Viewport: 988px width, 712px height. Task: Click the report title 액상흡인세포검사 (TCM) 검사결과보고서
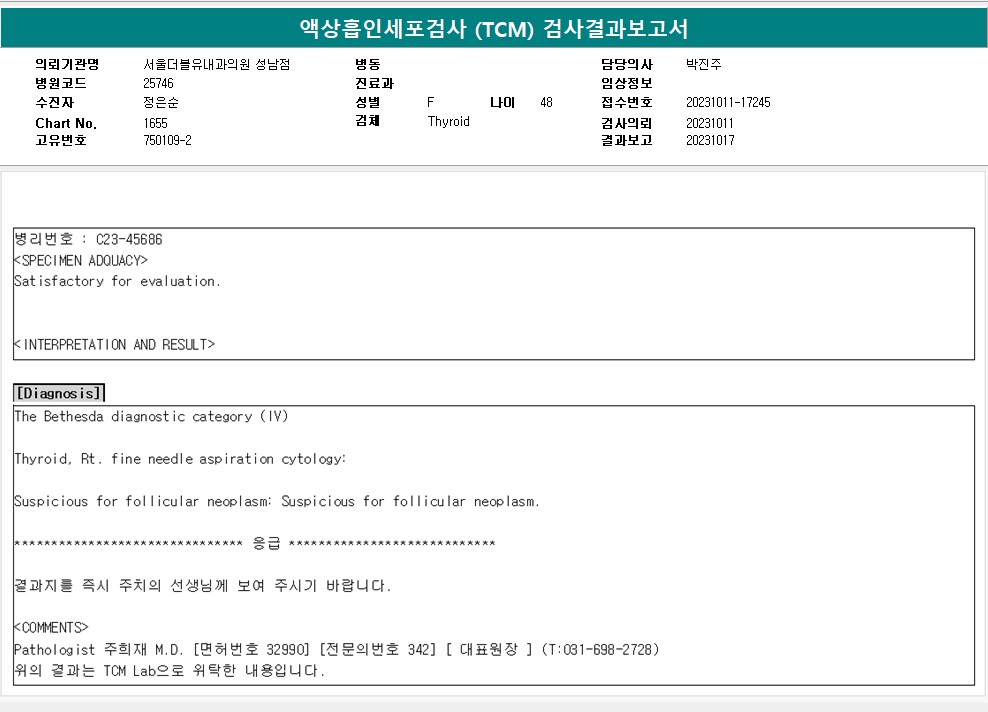[494, 28]
